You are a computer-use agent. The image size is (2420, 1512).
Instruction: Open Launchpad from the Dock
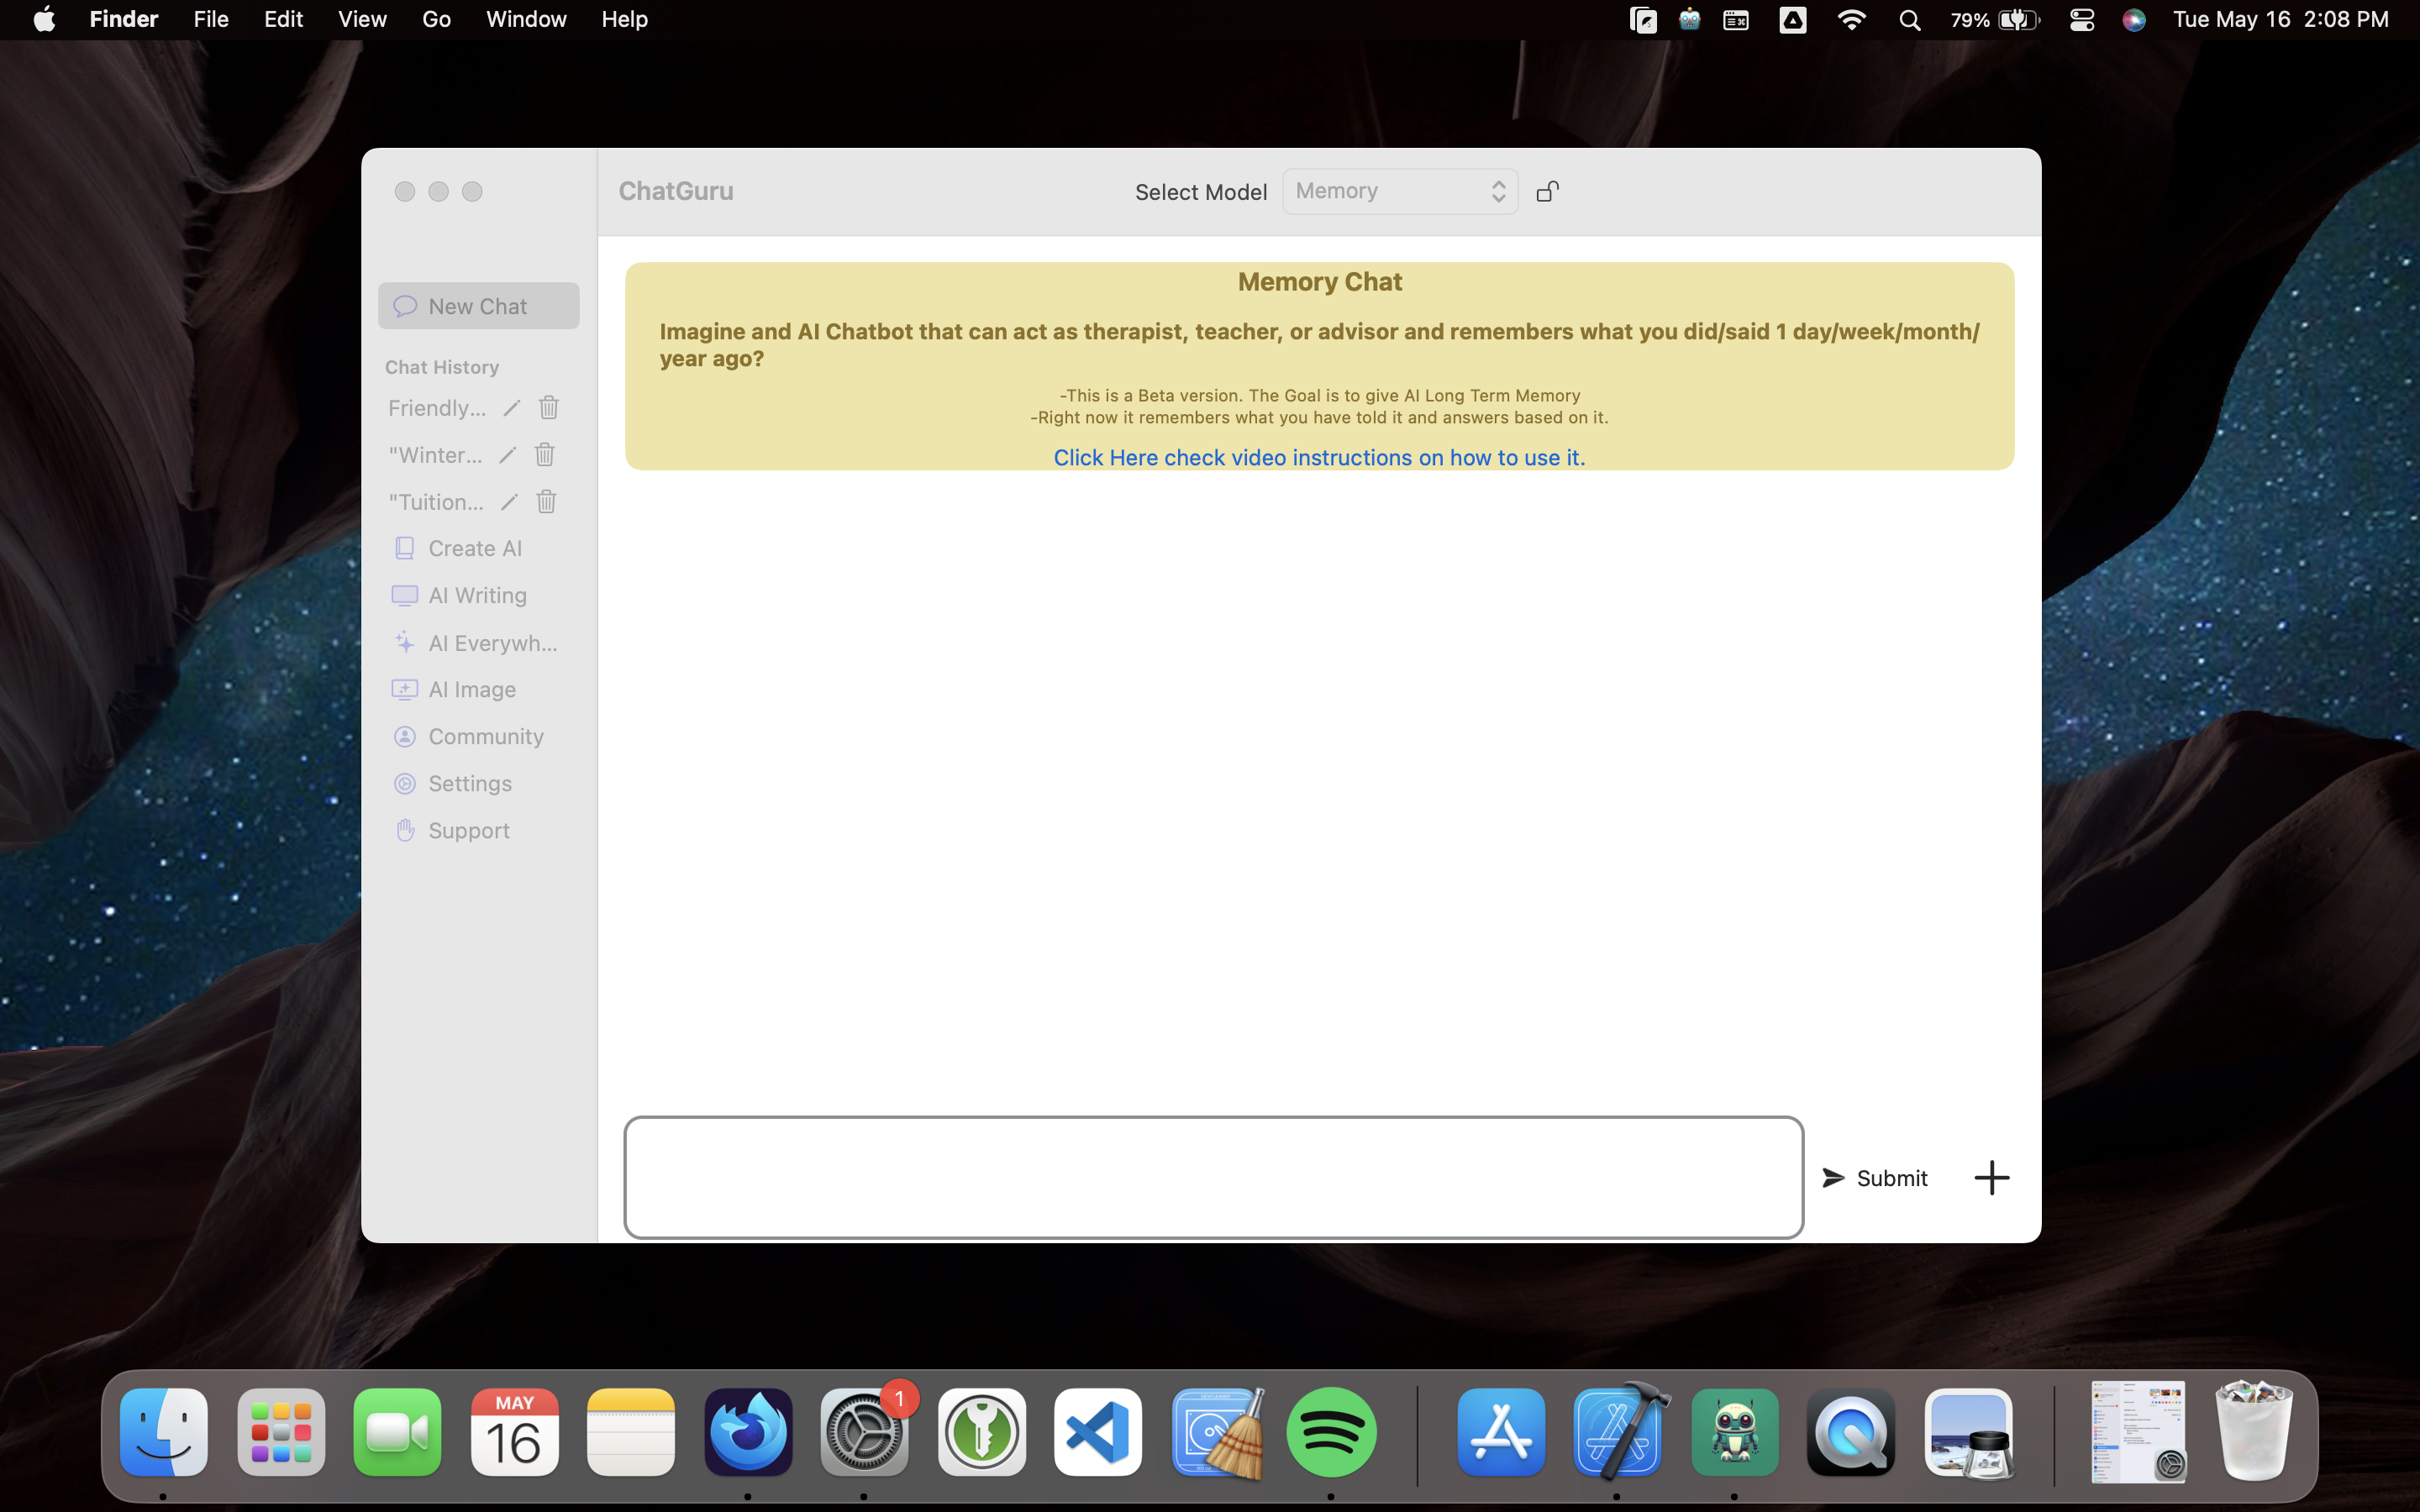281,1433
